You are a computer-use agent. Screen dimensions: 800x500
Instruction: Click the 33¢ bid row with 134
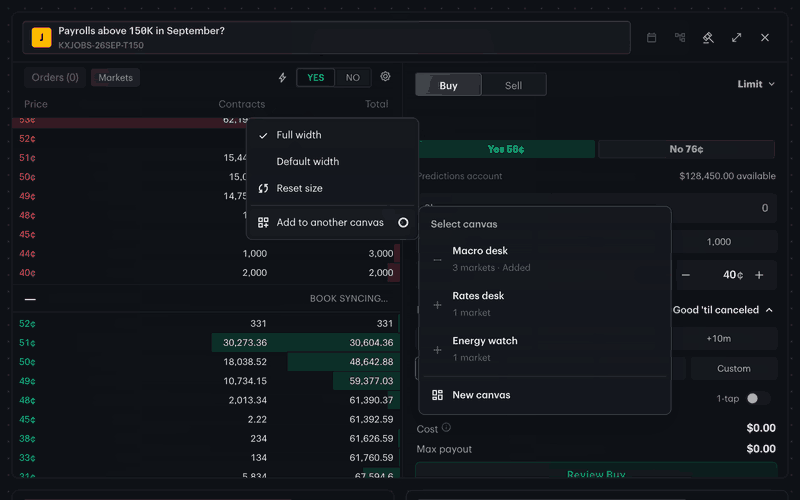pos(206,458)
